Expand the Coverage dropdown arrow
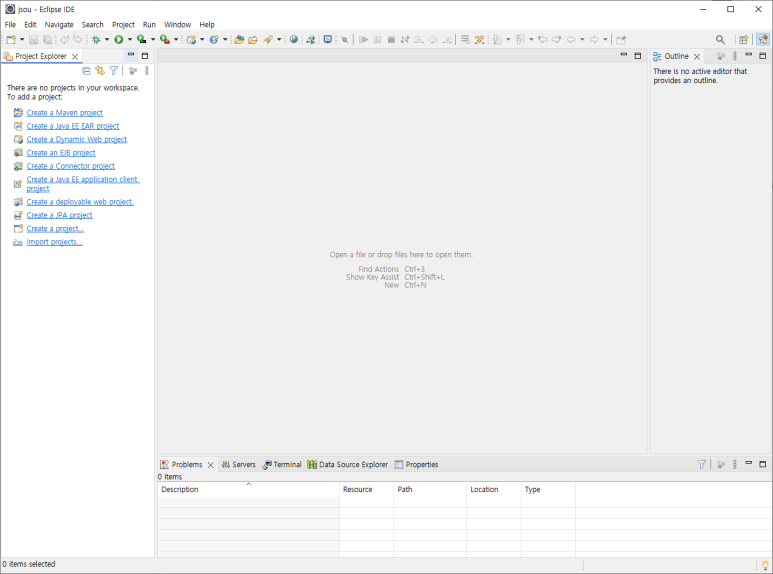The image size is (773, 574). [153, 39]
